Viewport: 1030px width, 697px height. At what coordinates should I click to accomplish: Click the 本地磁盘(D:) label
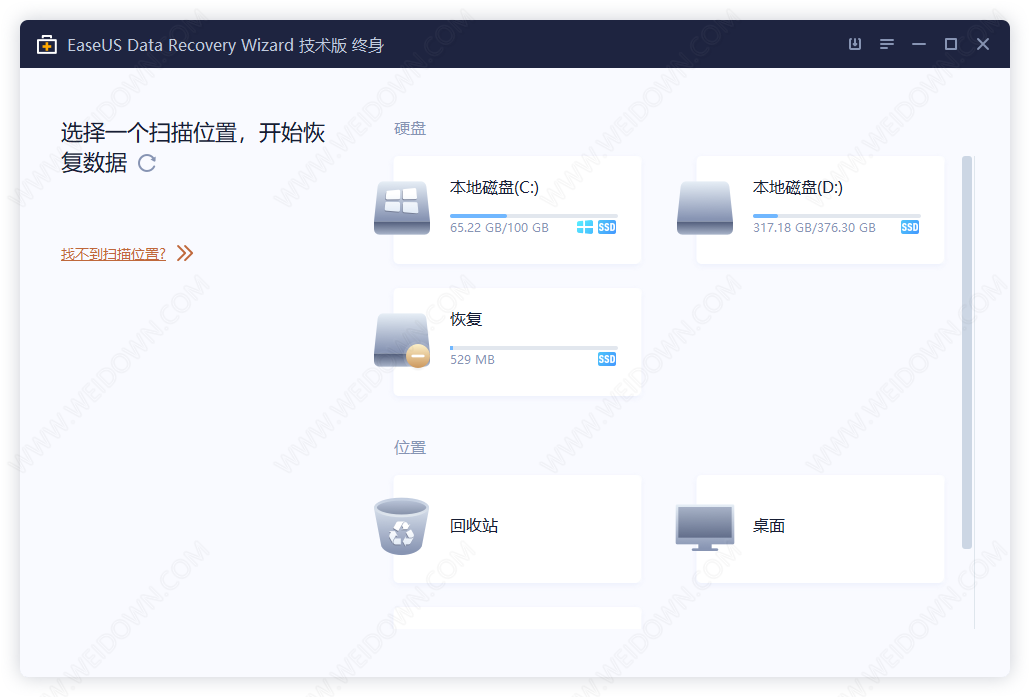[797, 188]
